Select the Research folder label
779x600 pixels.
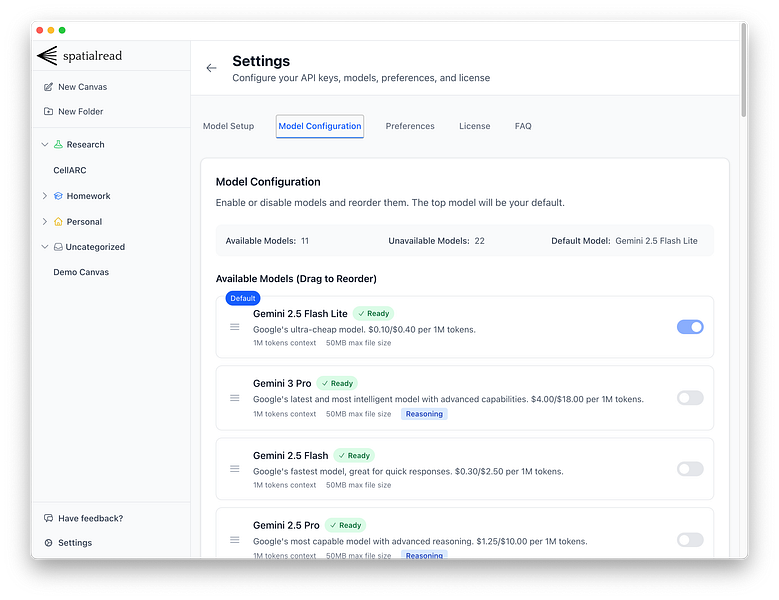pos(85,145)
